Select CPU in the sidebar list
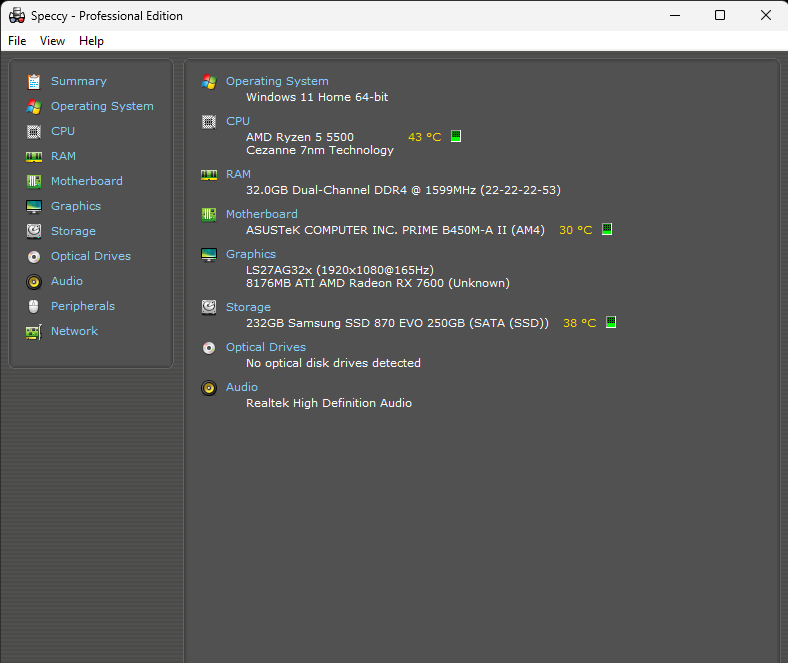Screen dimensions: 788x663 click(x=63, y=131)
